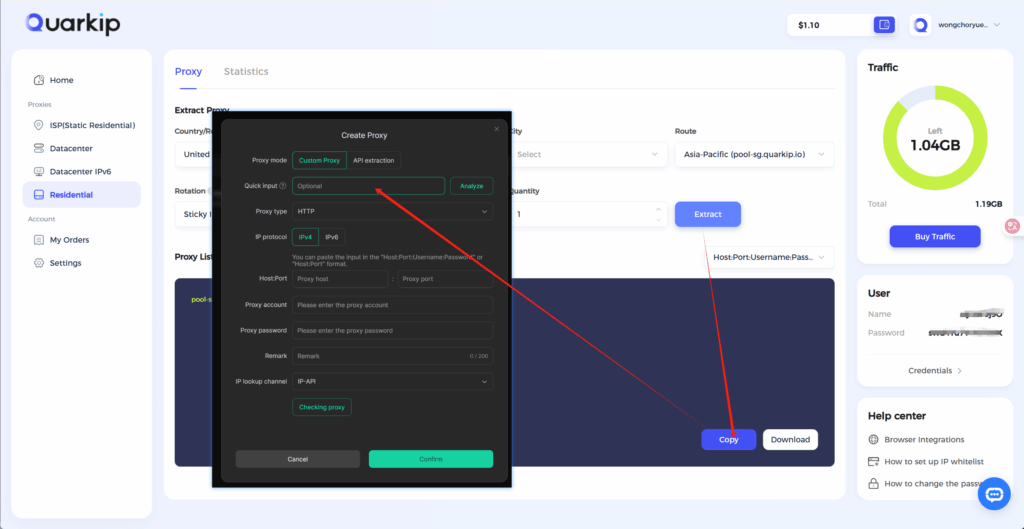Select the IPv4 protocol option

(x=306, y=237)
